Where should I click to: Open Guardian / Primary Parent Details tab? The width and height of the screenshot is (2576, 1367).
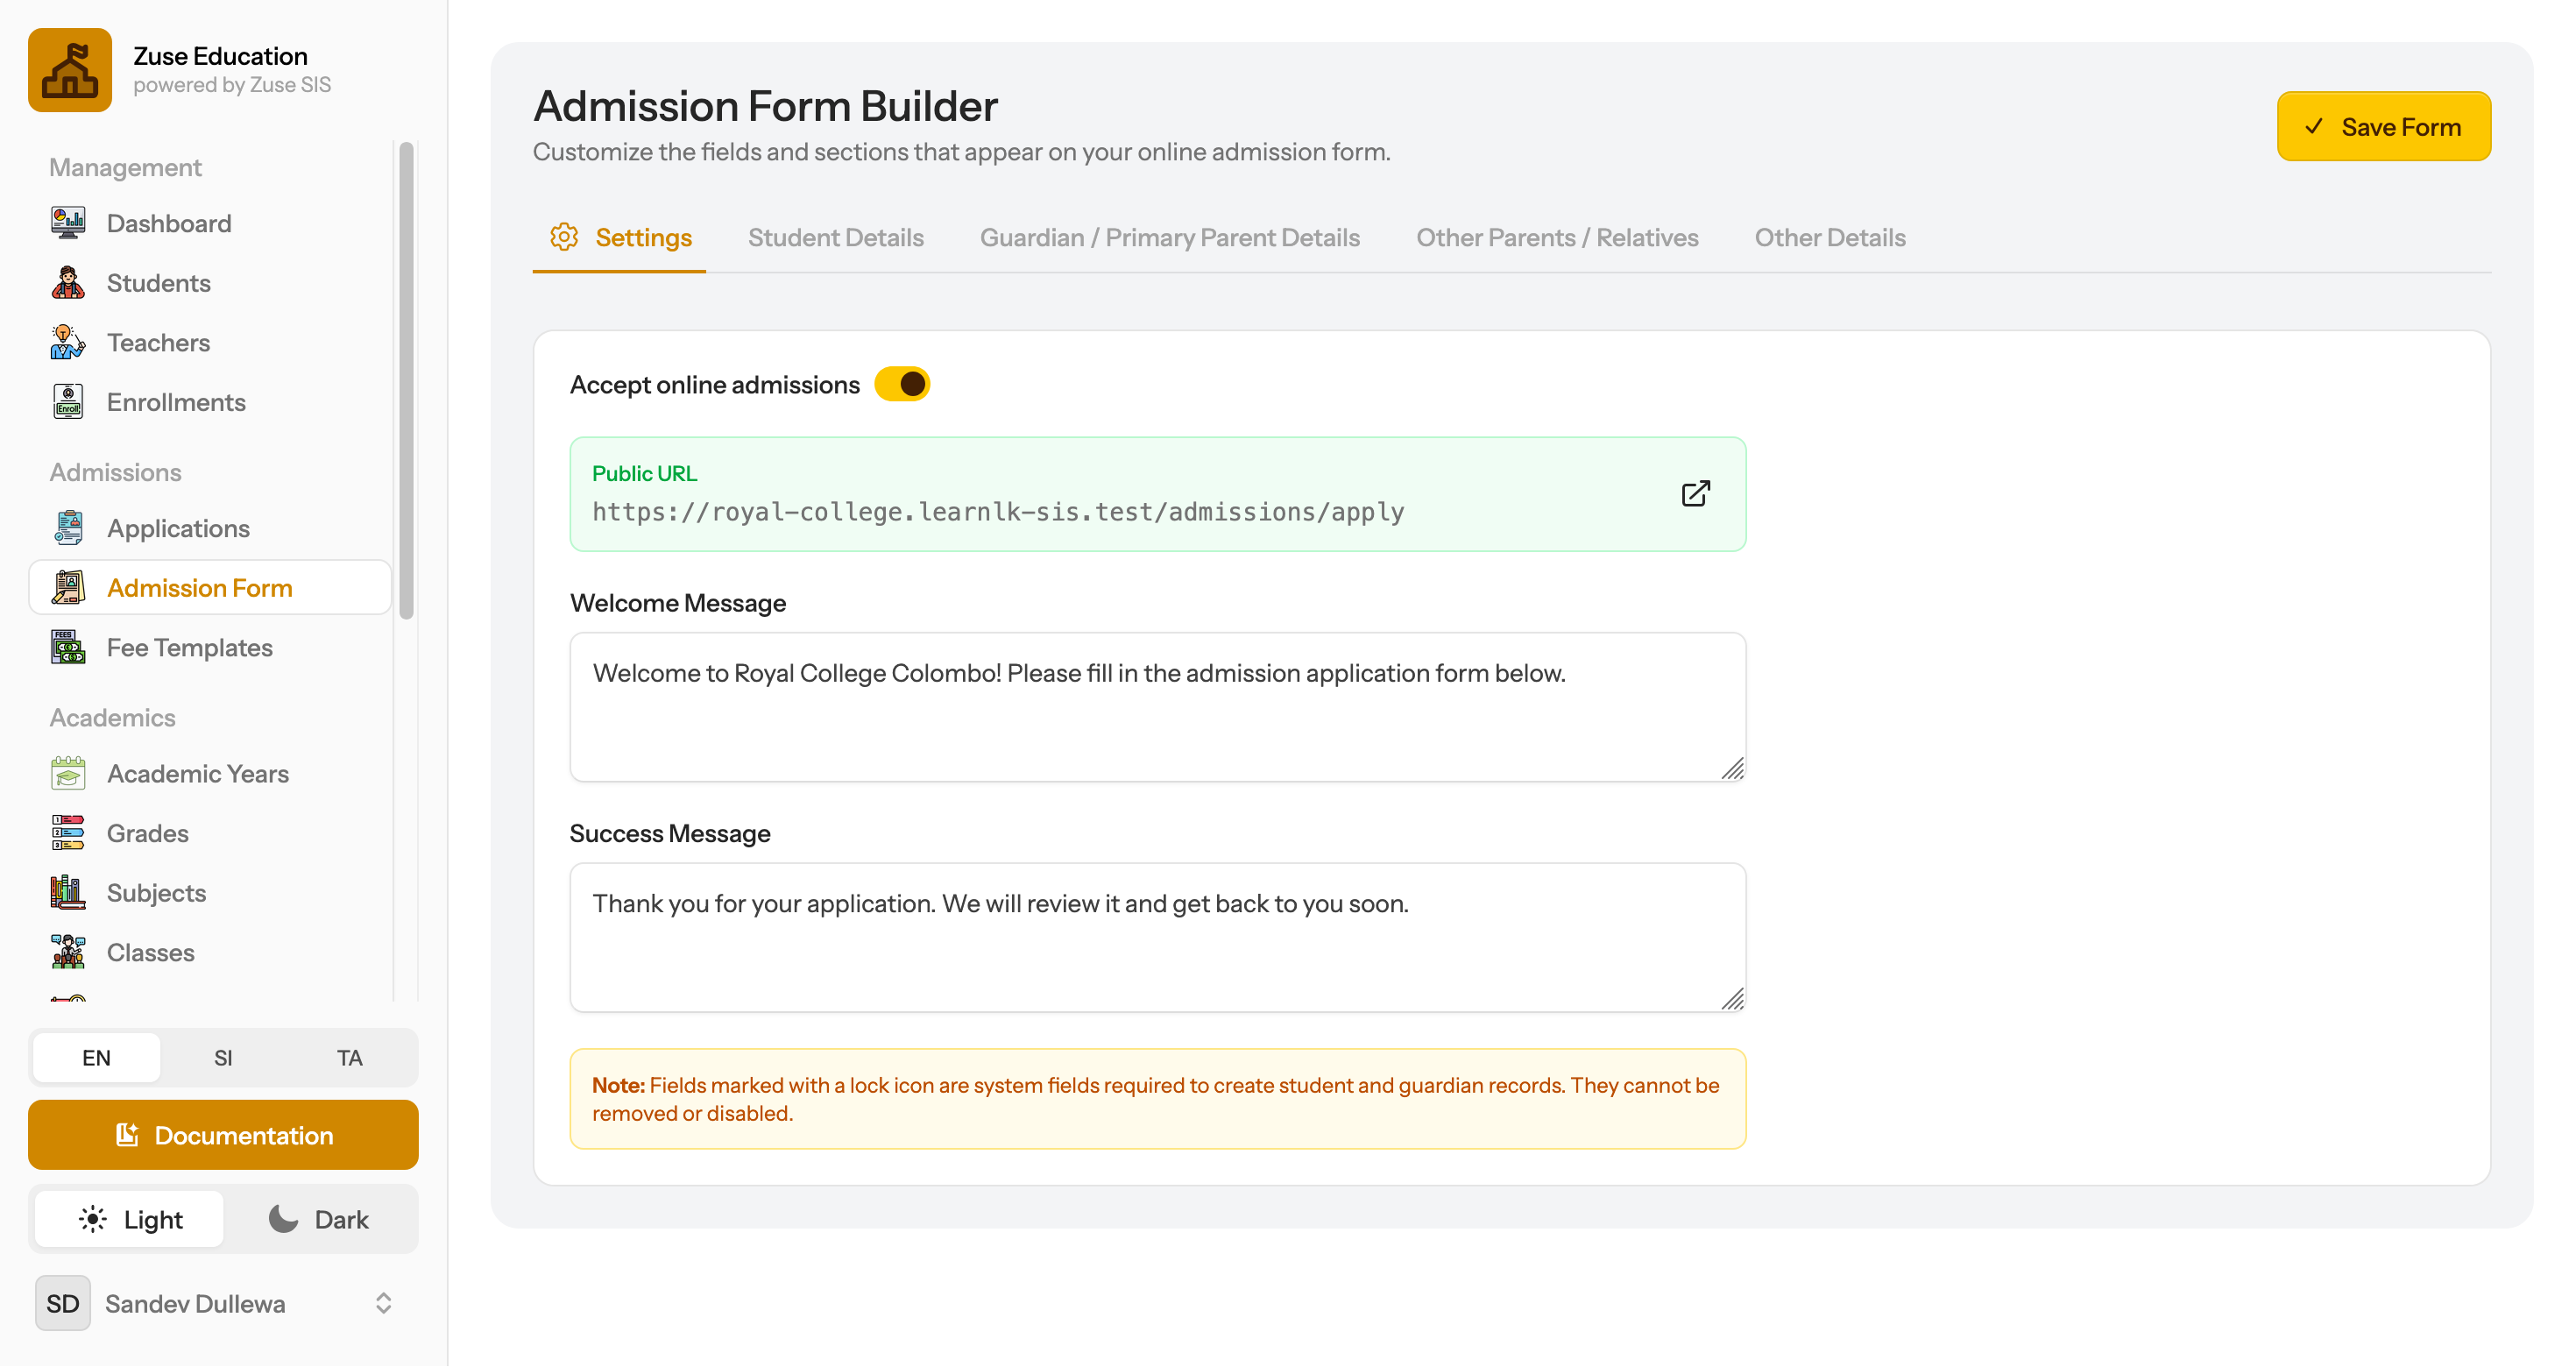[x=1169, y=237]
